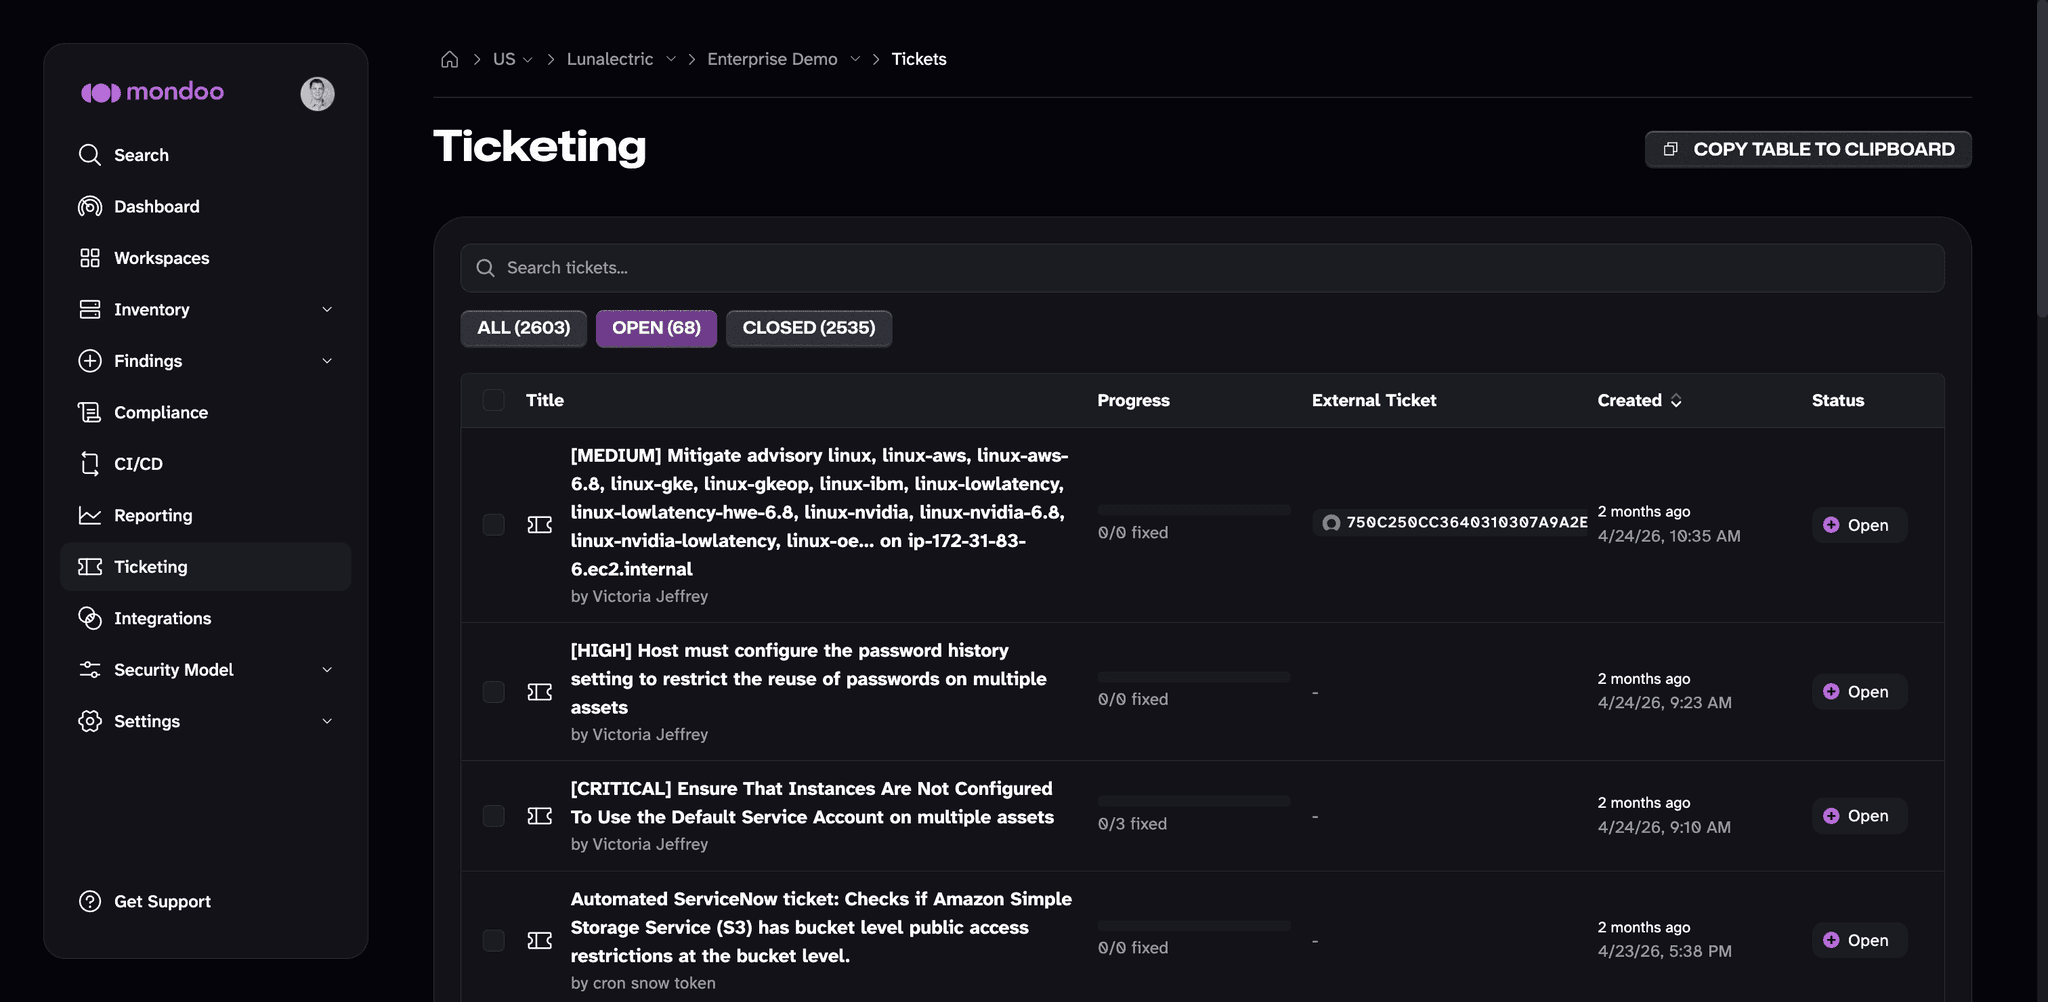Viewport: 2048px width, 1002px height.
Task: Click the Ticketing ticket icon in sidebar
Action: [90, 567]
